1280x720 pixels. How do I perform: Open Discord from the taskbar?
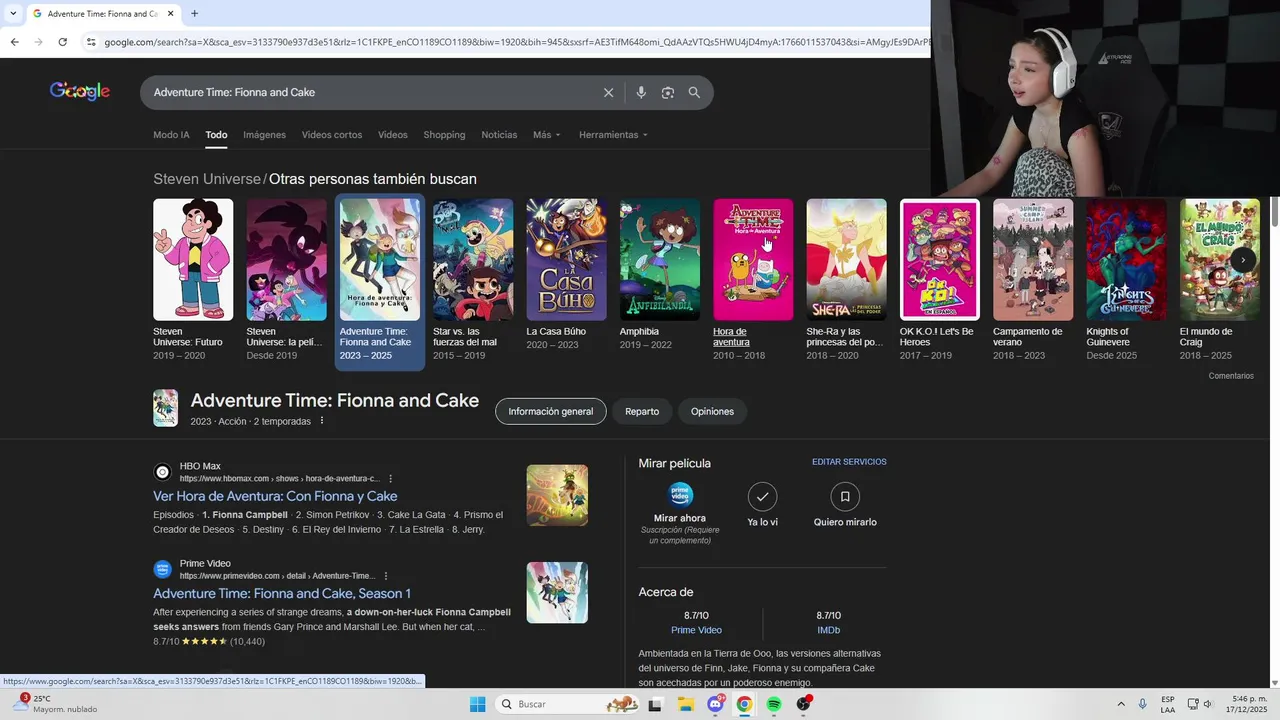point(716,704)
